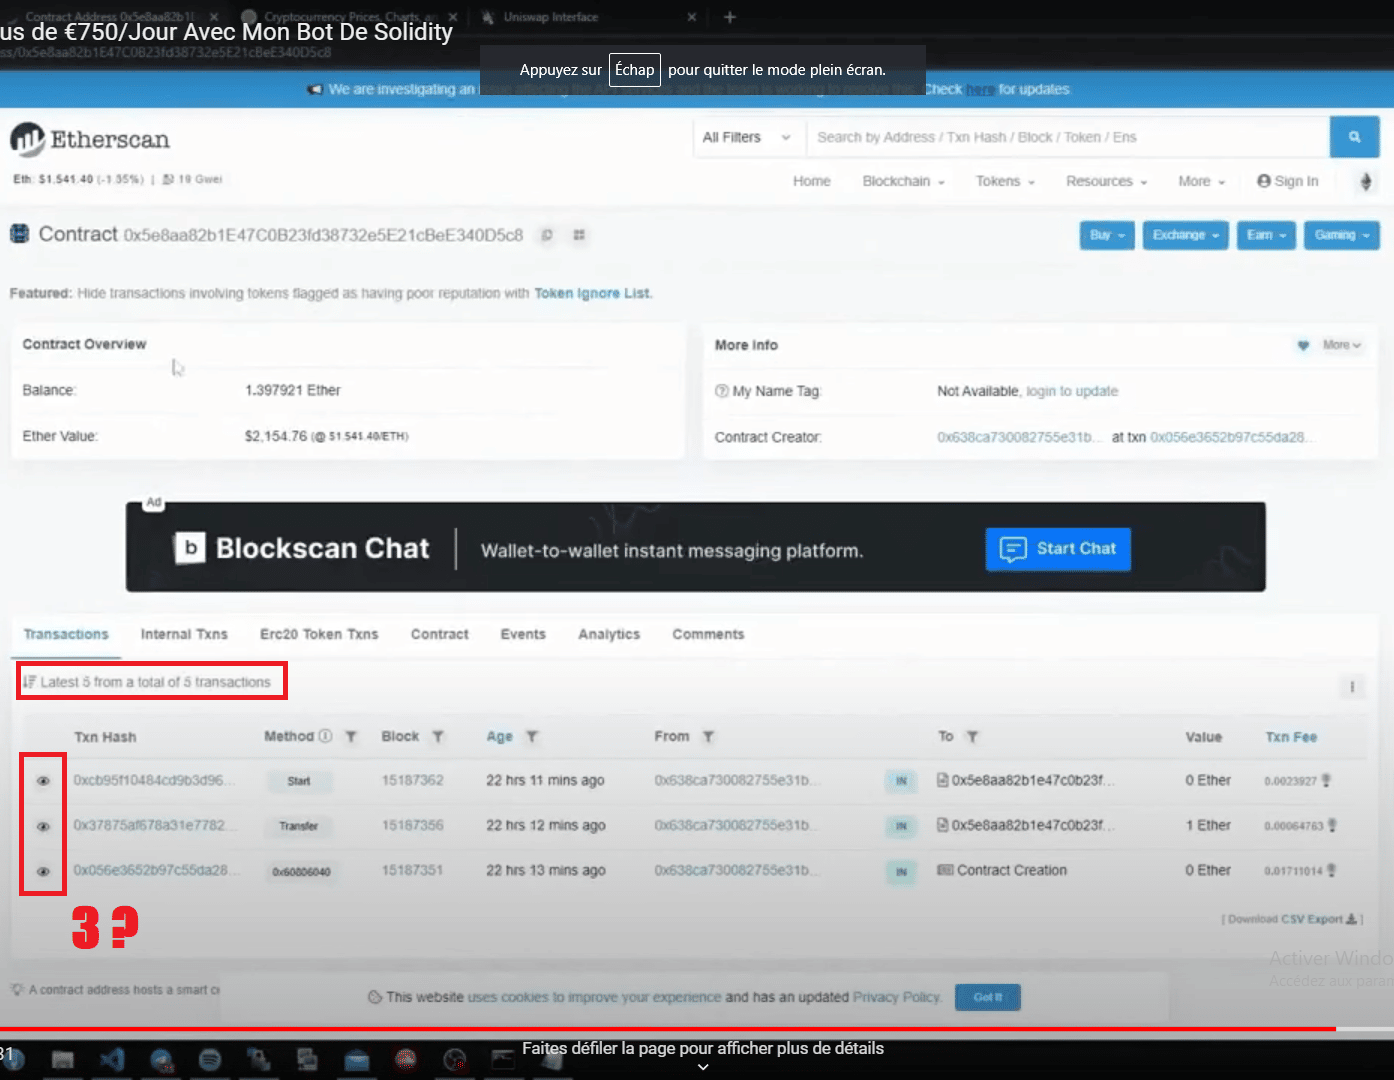Open the Ethereum diamond icon near Sign In
1394x1080 pixels.
click(1366, 181)
